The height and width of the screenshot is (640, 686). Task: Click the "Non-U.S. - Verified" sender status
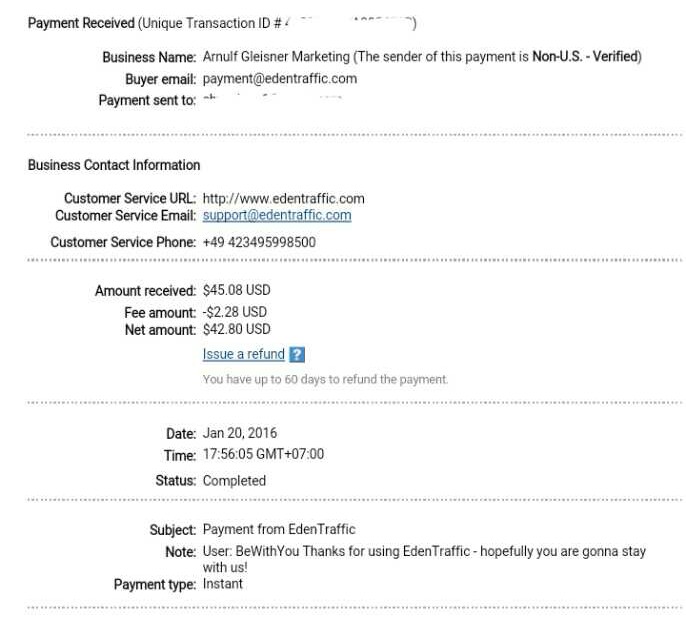tap(583, 57)
